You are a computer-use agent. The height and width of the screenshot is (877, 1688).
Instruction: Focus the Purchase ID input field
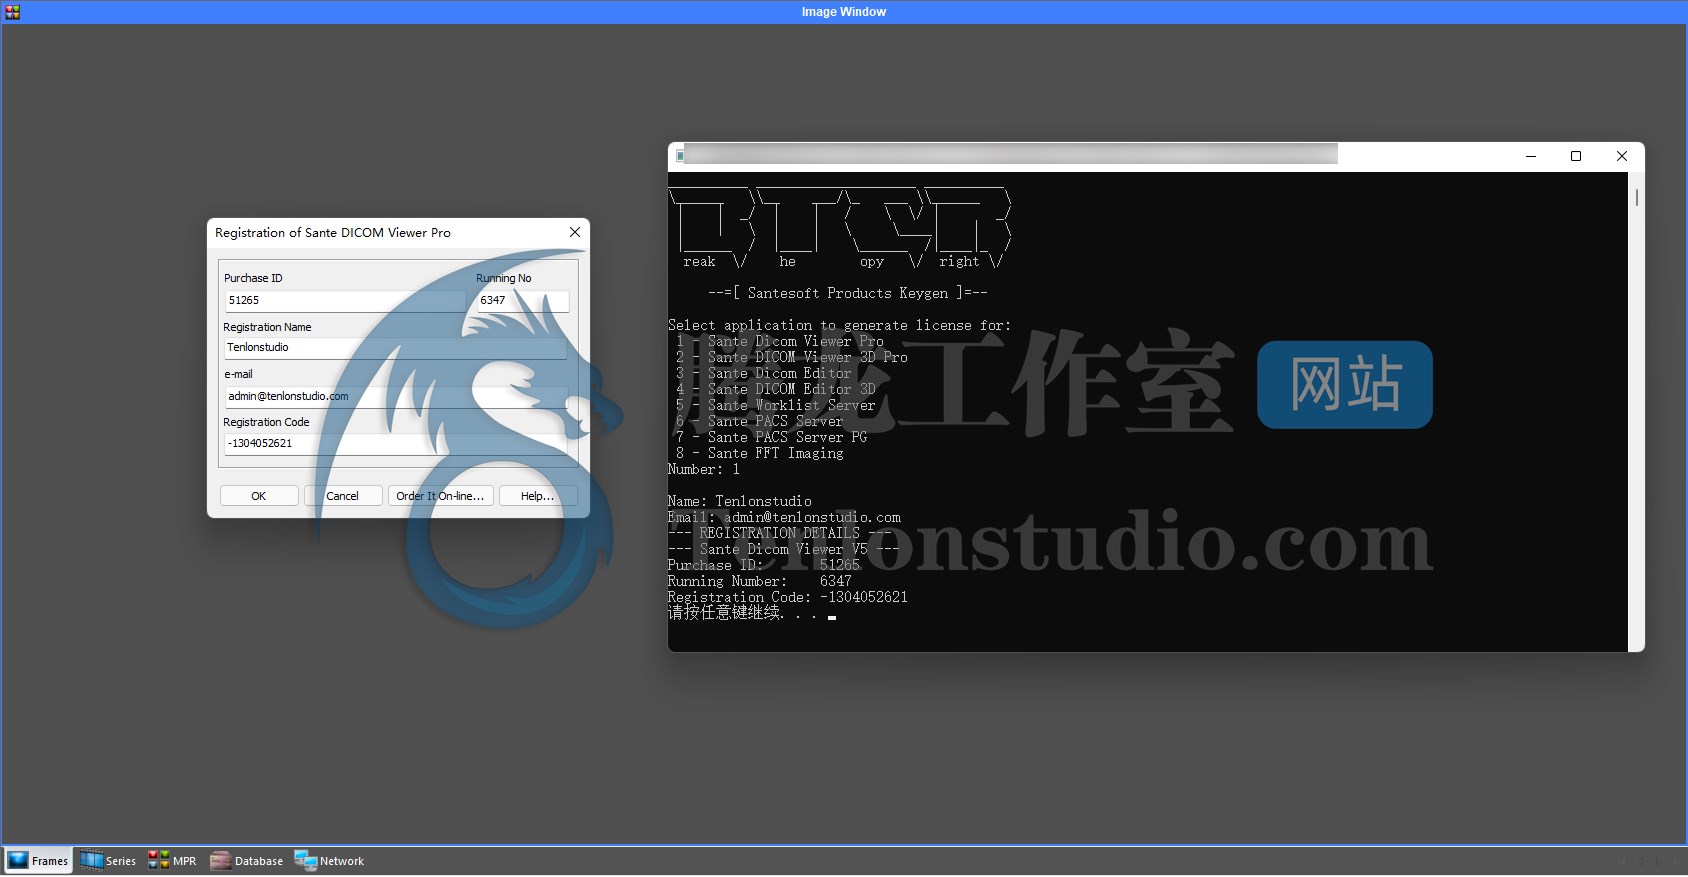[x=345, y=300]
